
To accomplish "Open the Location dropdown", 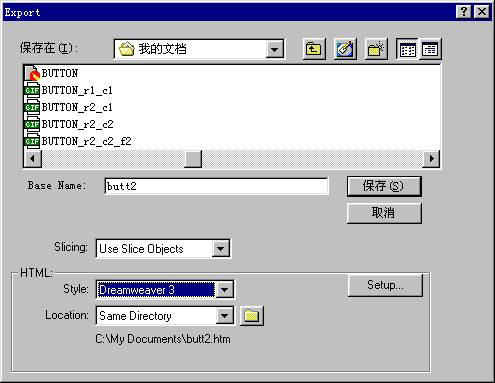I will (x=225, y=315).
